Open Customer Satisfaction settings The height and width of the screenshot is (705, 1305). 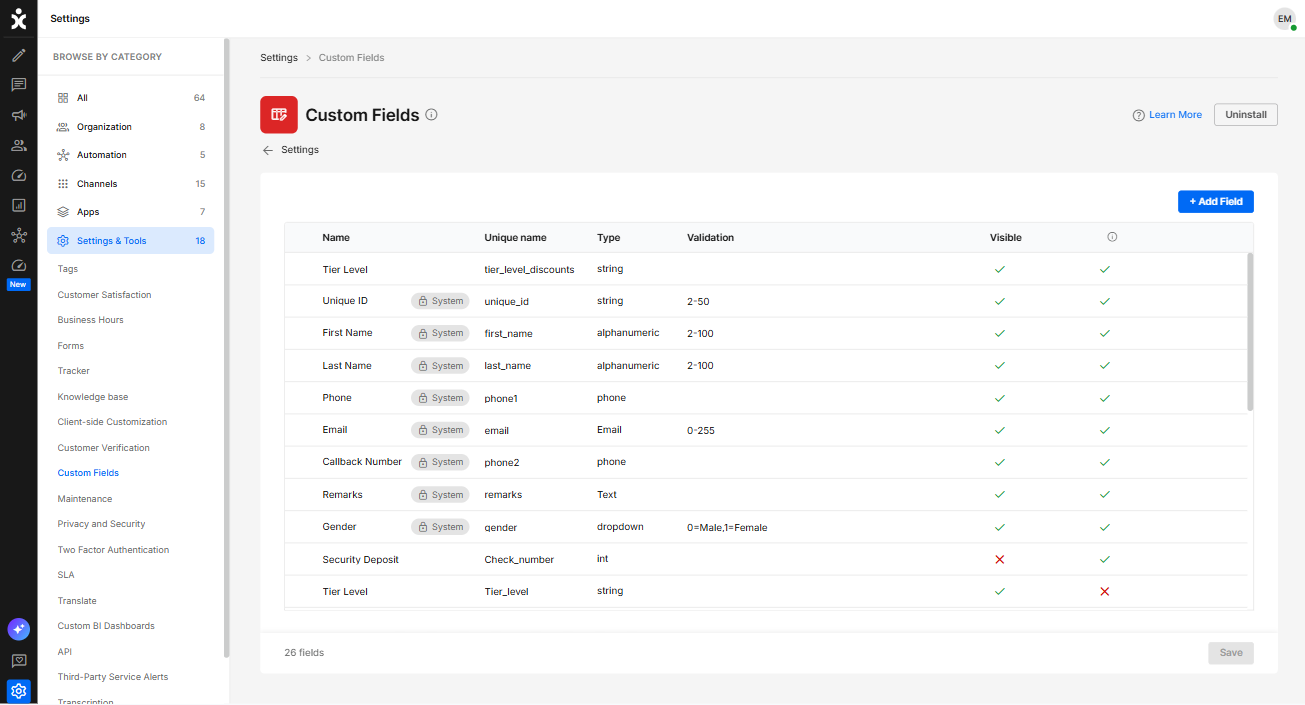[x=104, y=295]
